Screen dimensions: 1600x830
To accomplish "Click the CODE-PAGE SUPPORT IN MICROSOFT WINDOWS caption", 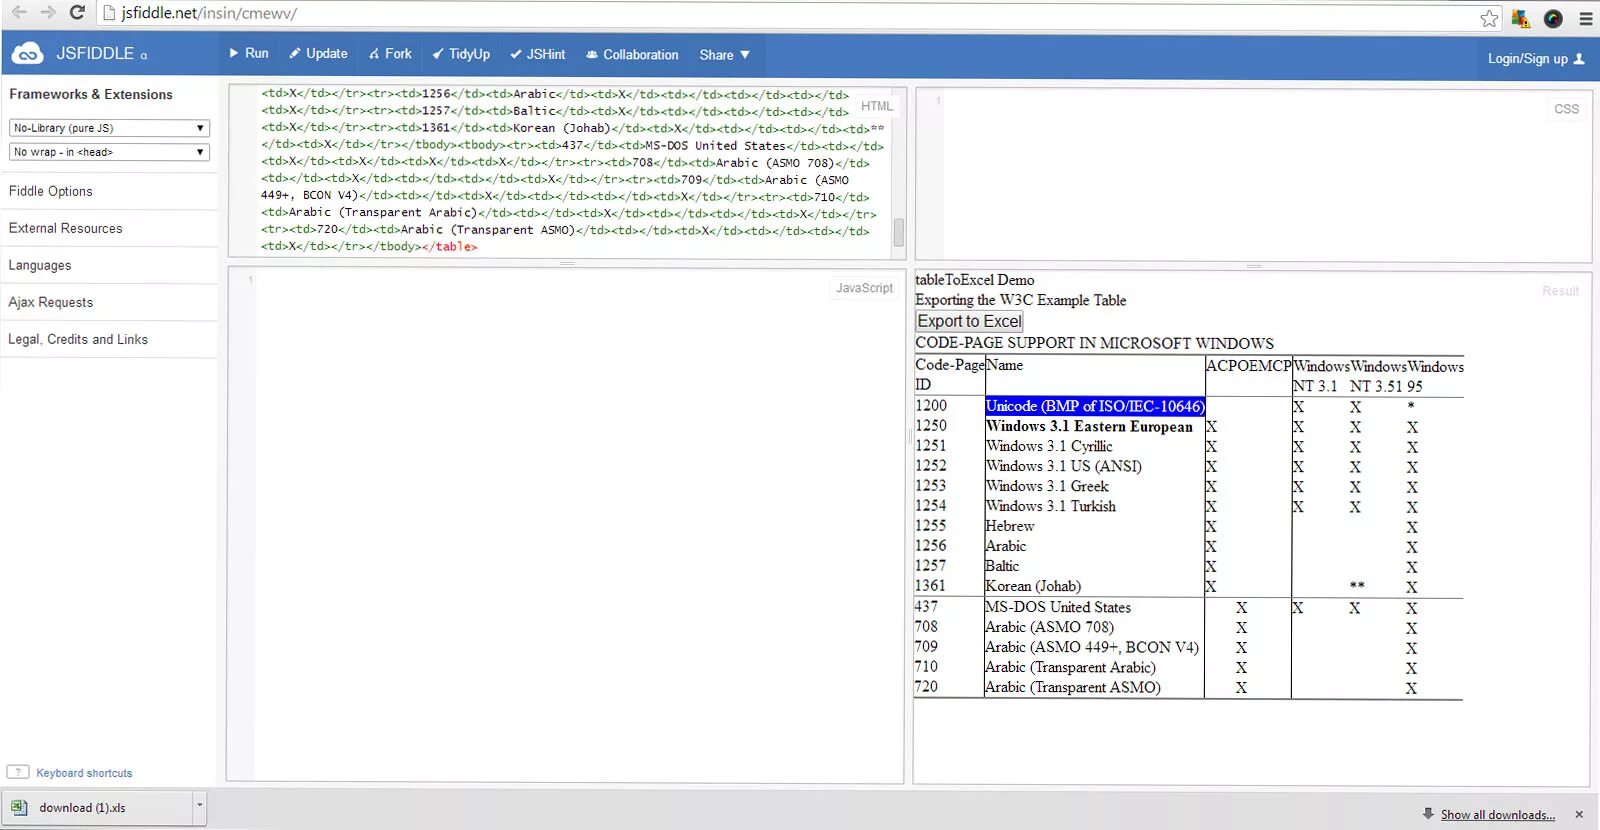I will click(1095, 343).
